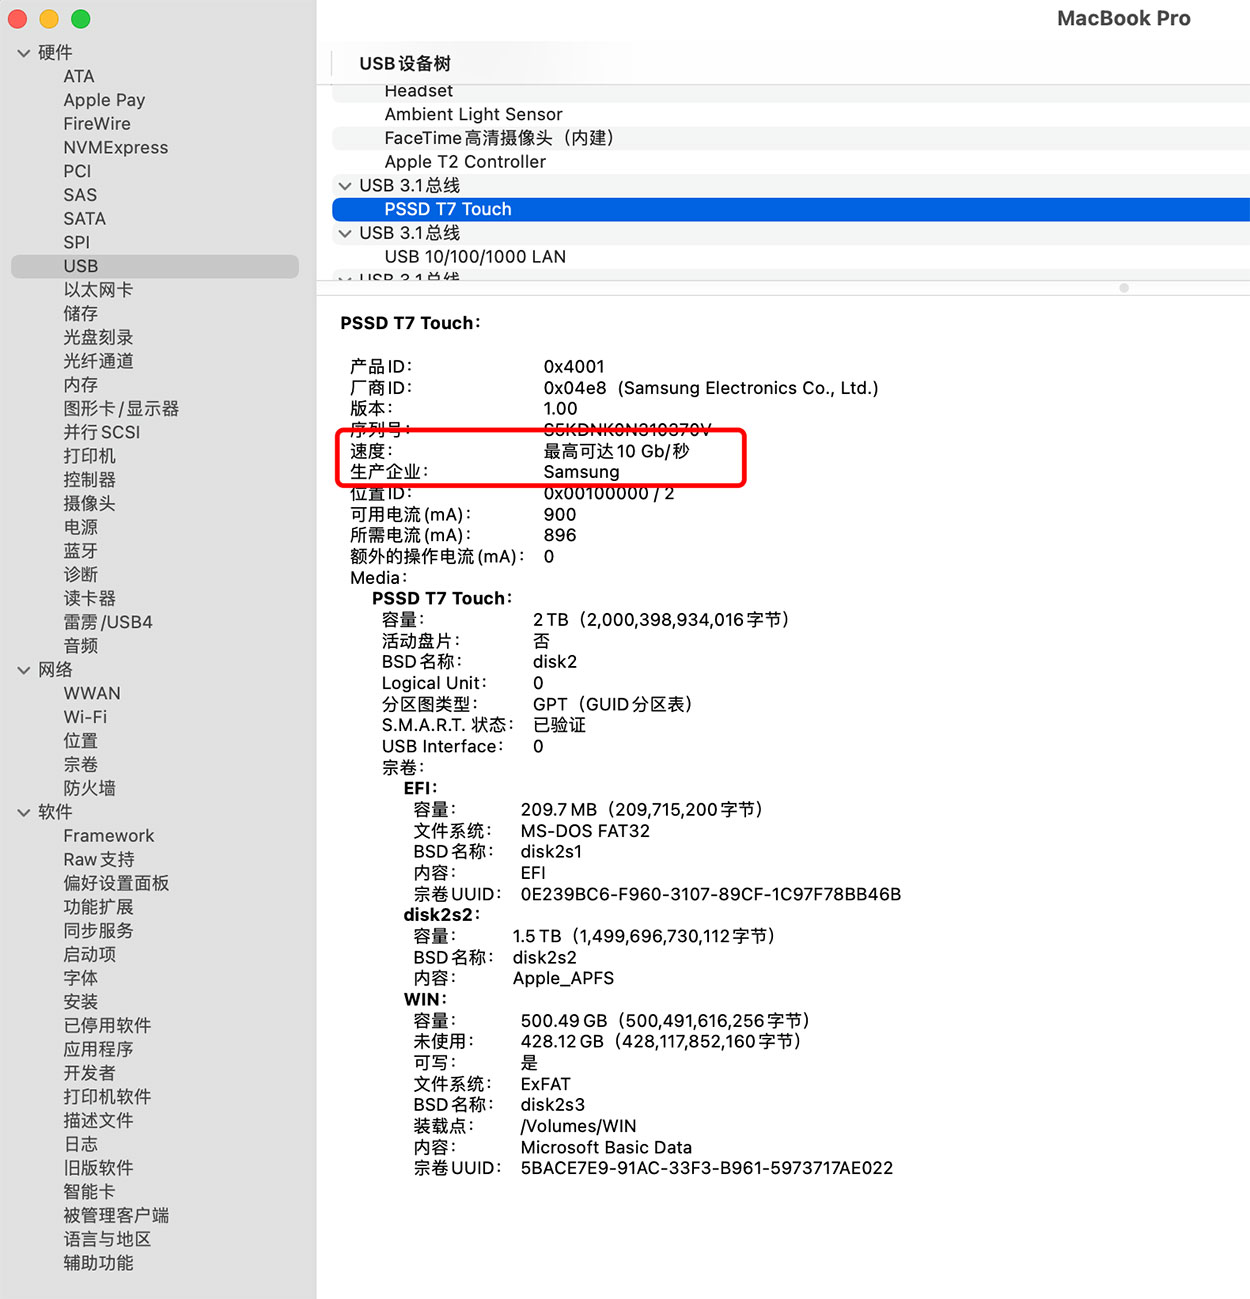This screenshot has width=1250, height=1299.
Task: Close the System Information window with the red button
Action: (18, 18)
